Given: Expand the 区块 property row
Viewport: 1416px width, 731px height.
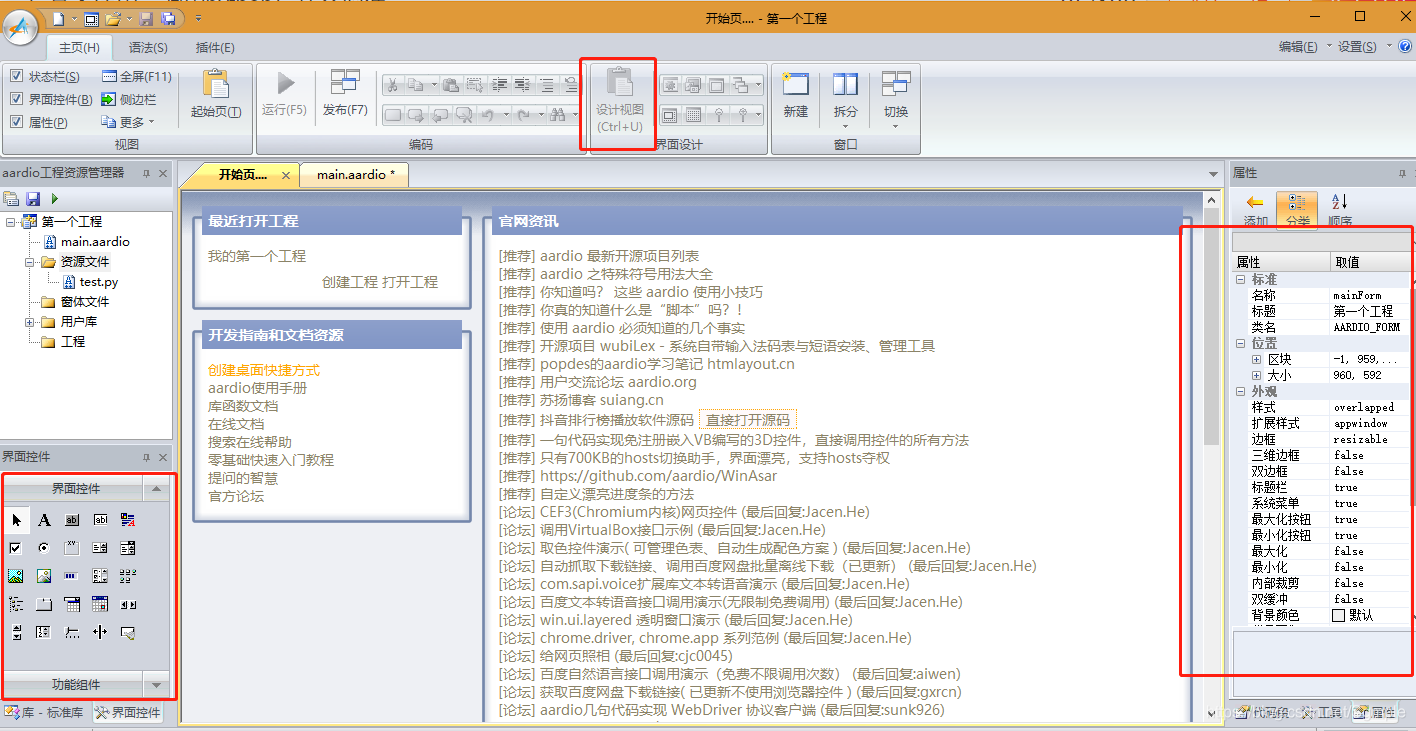Looking at the screenshot, I should point(1256,359).
